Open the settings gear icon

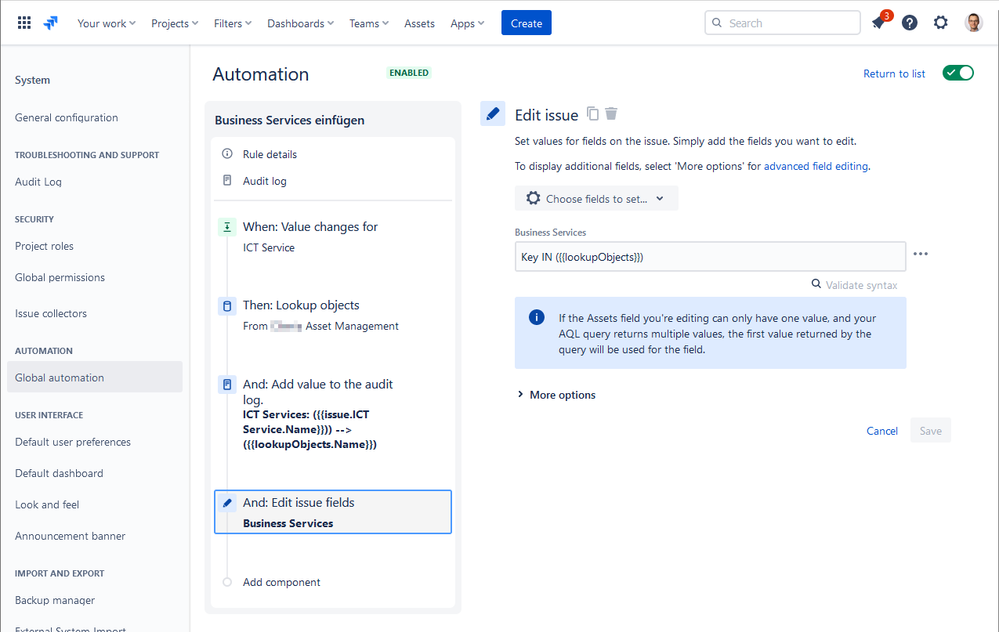pos(940,23)
